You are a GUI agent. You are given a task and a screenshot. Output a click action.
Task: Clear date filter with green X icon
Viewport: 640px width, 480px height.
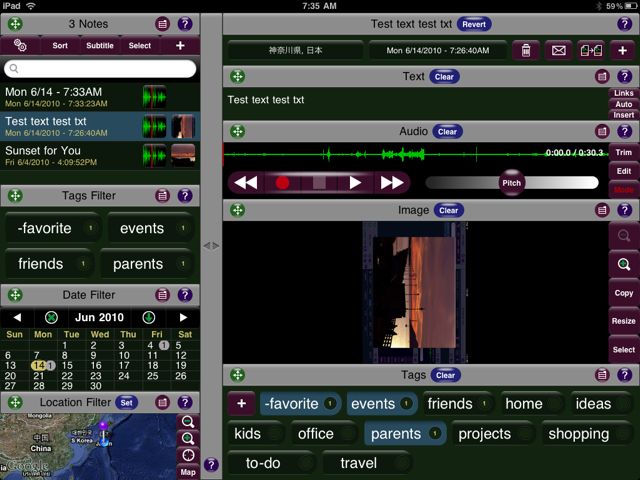(x=51, y=317)
